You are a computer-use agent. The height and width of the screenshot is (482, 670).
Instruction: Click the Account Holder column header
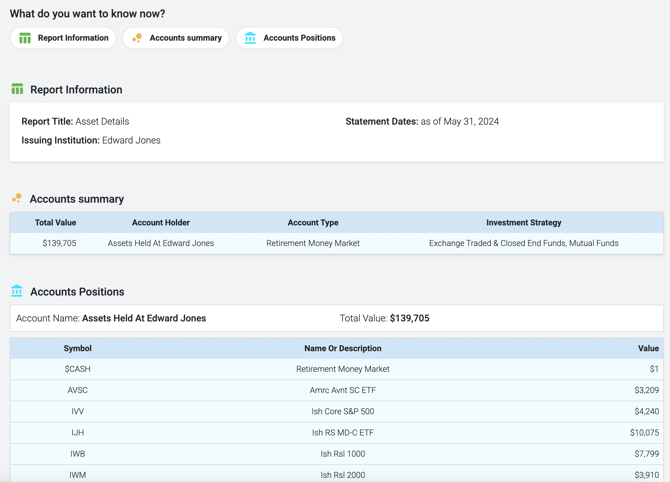161,223
